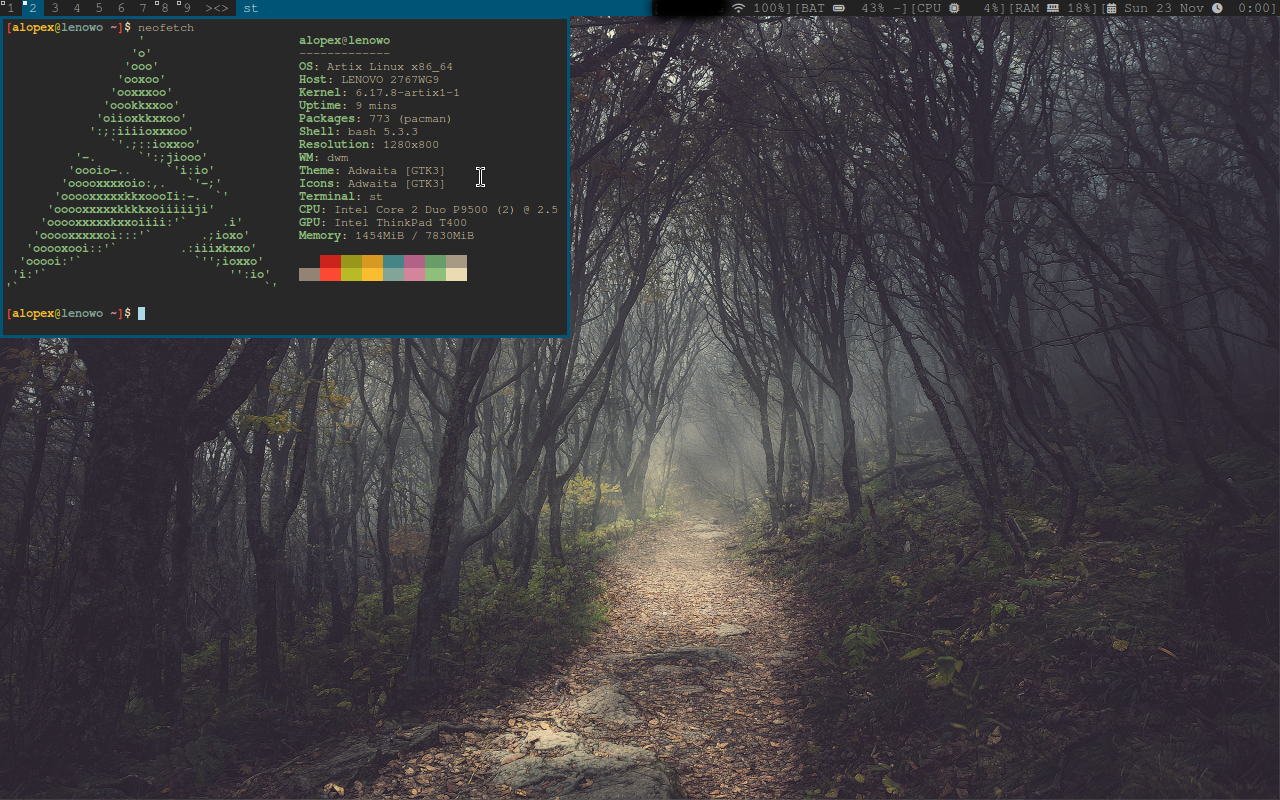The image size is (1280, 800).
Task: Click the Artix ASCII logo in the terminal
Action: 141,164
